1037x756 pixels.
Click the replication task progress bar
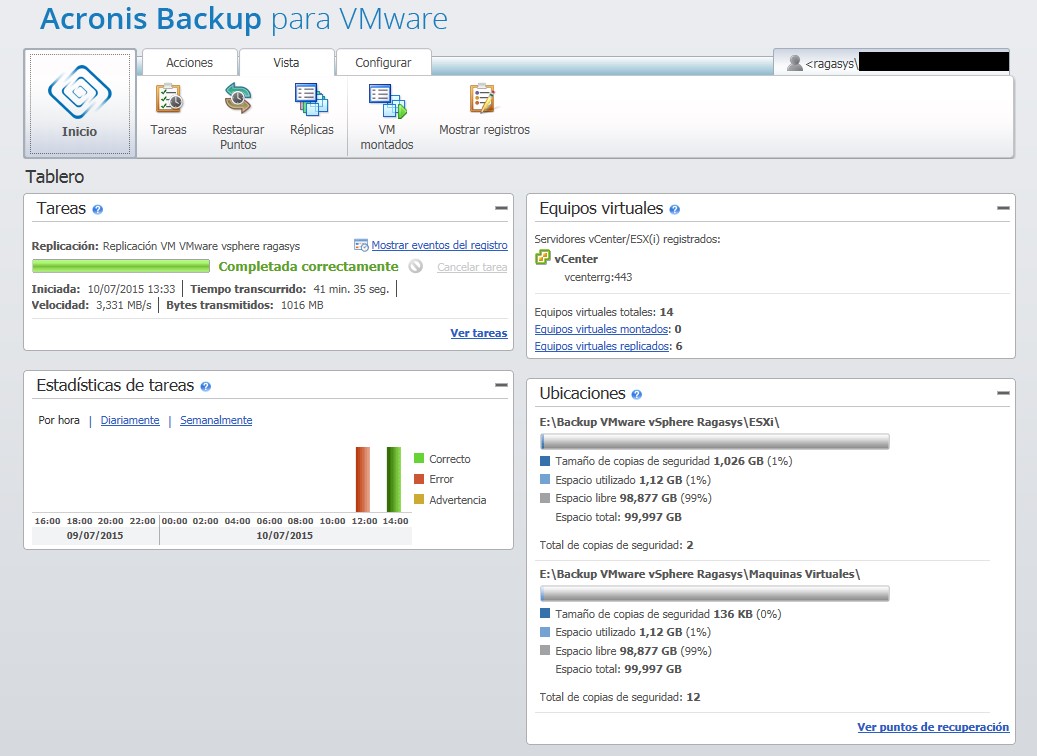[x=121, y=267]
